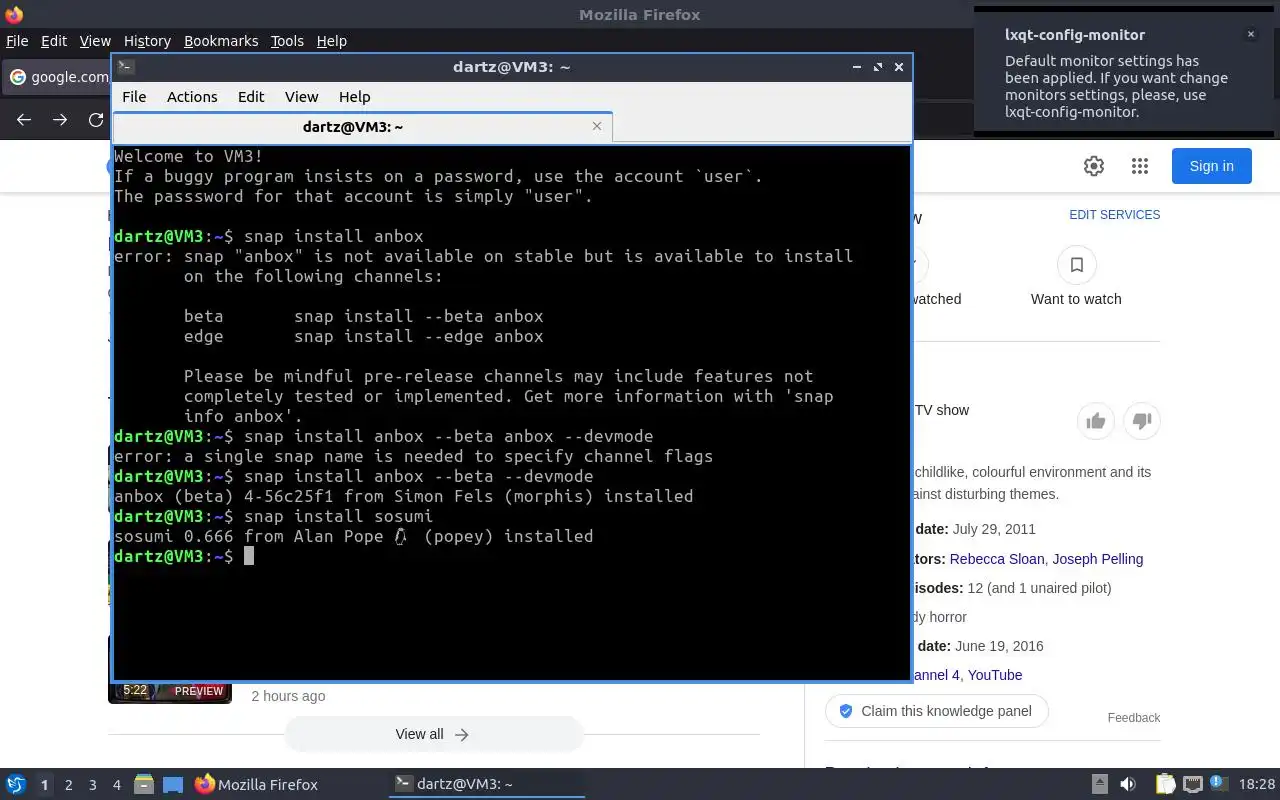Image resolution: width=1280 pixels, height=800 pixels.
Task: Open Firefox Bookmarks menu
Action: [x=221, y=41]
